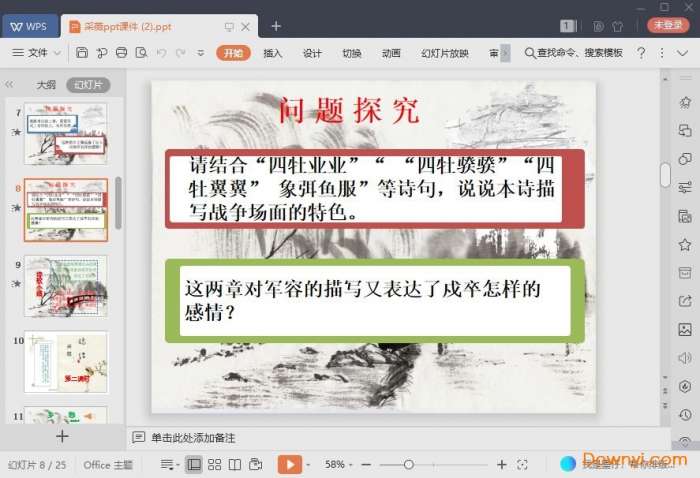Select slide 9 thumbnail
The image size is (700, 478).
[66, 286]
